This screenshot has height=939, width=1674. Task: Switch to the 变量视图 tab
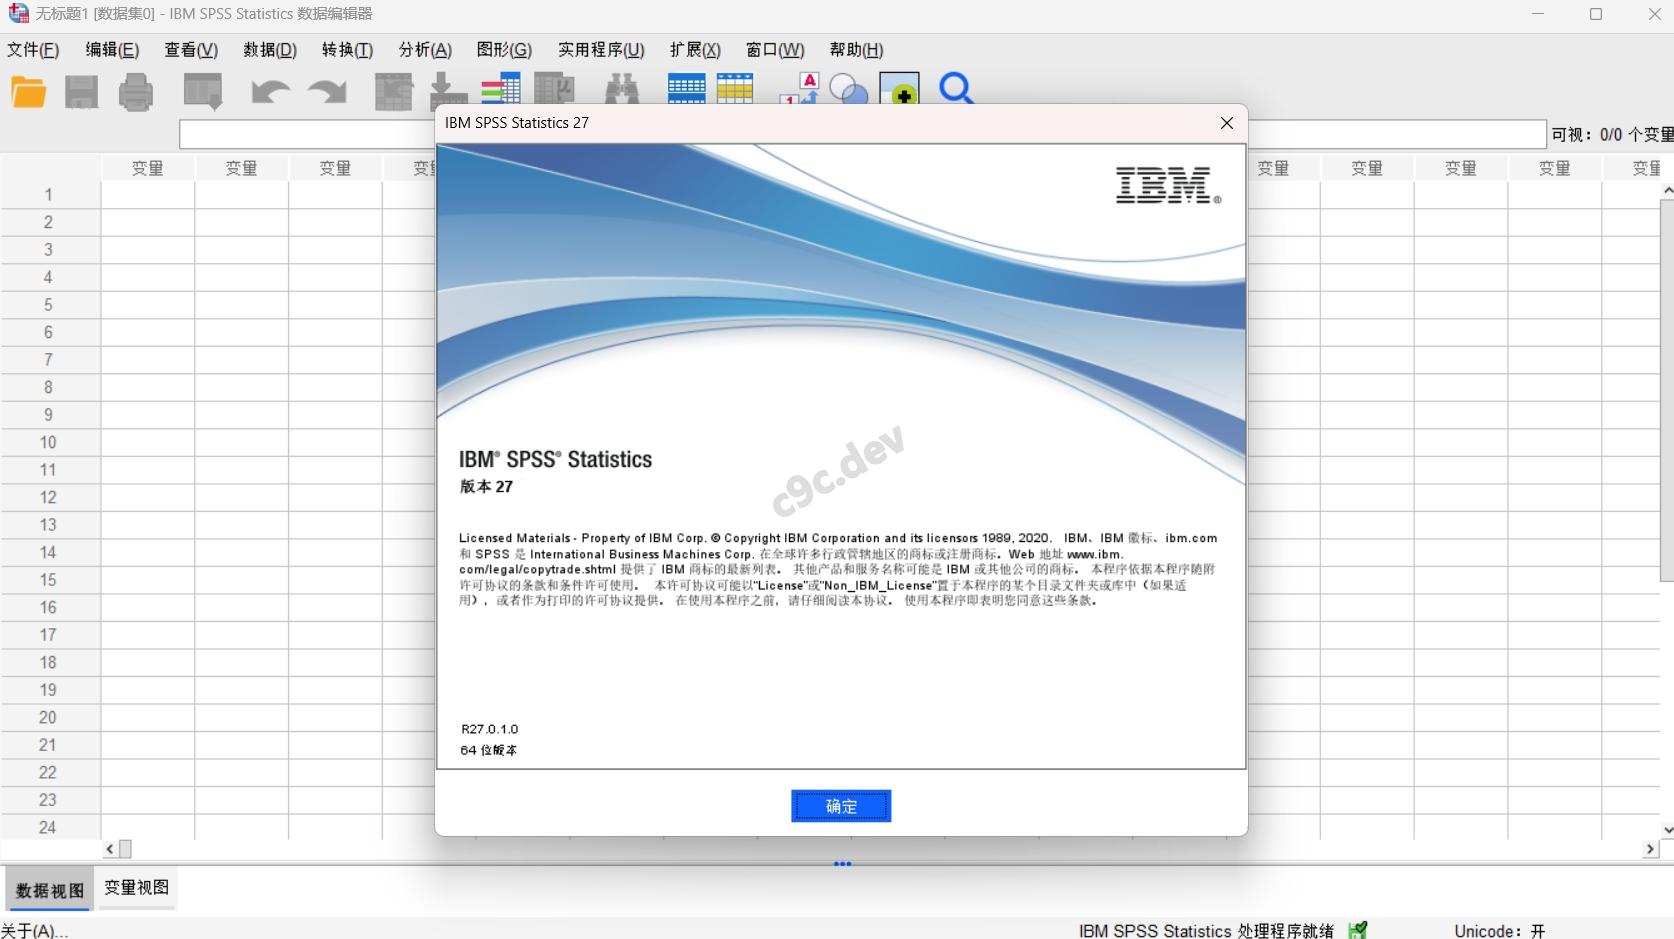[137, 888]
